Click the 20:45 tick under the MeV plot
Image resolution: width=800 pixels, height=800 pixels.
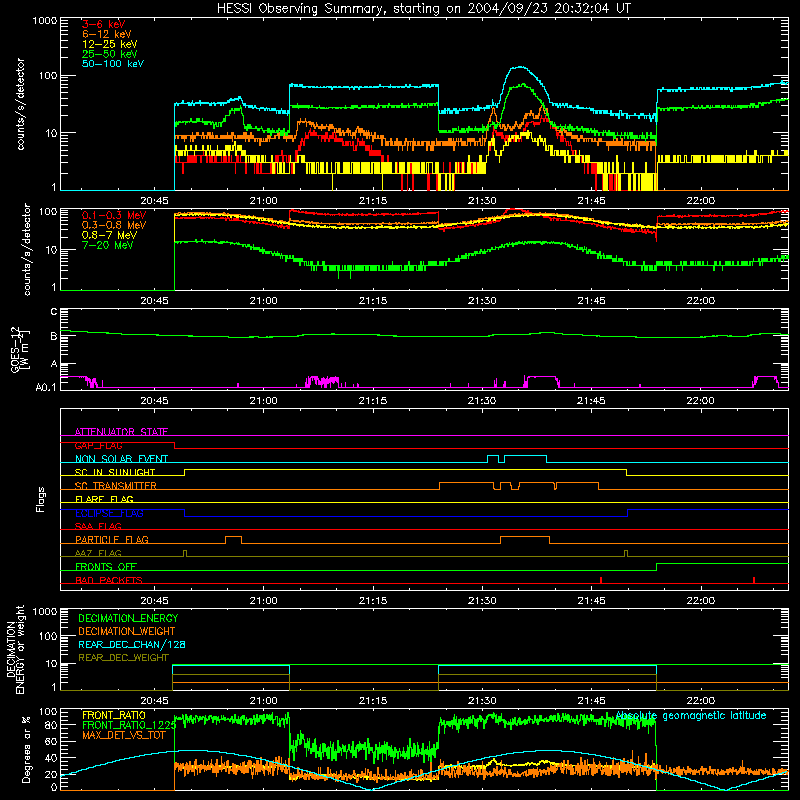155,301
